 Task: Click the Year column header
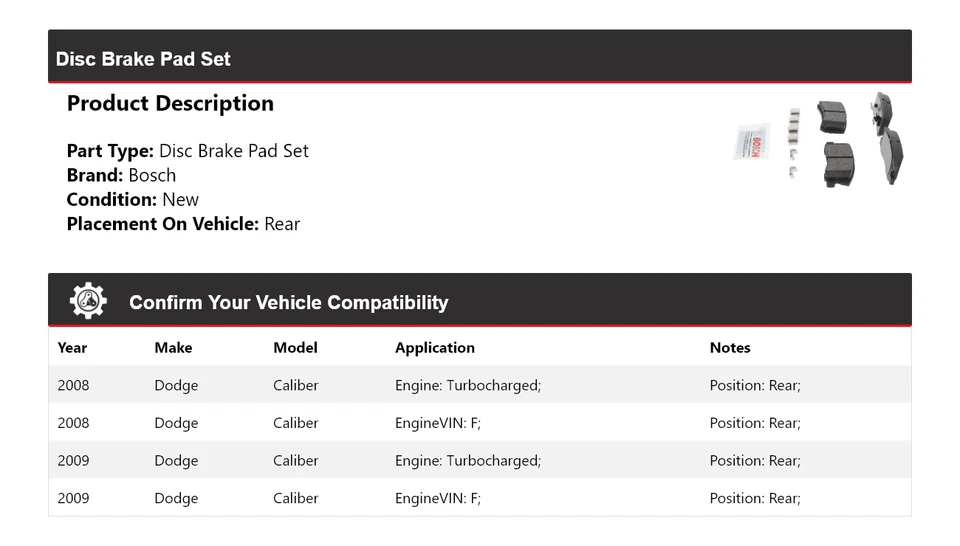coord(72,348)
